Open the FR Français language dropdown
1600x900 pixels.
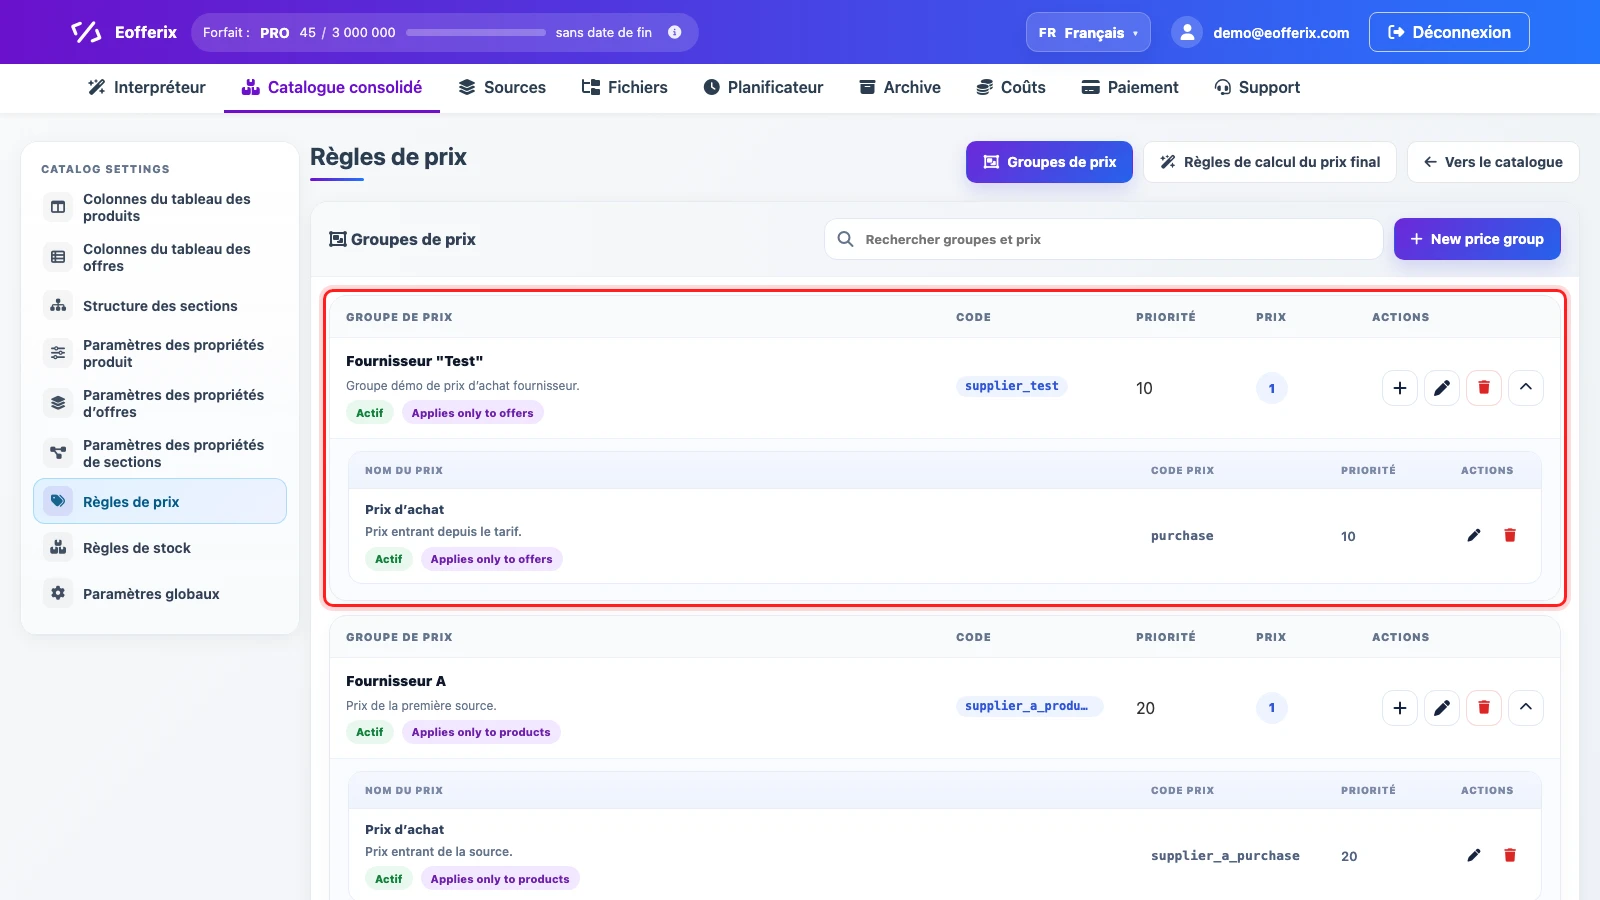1088,32
